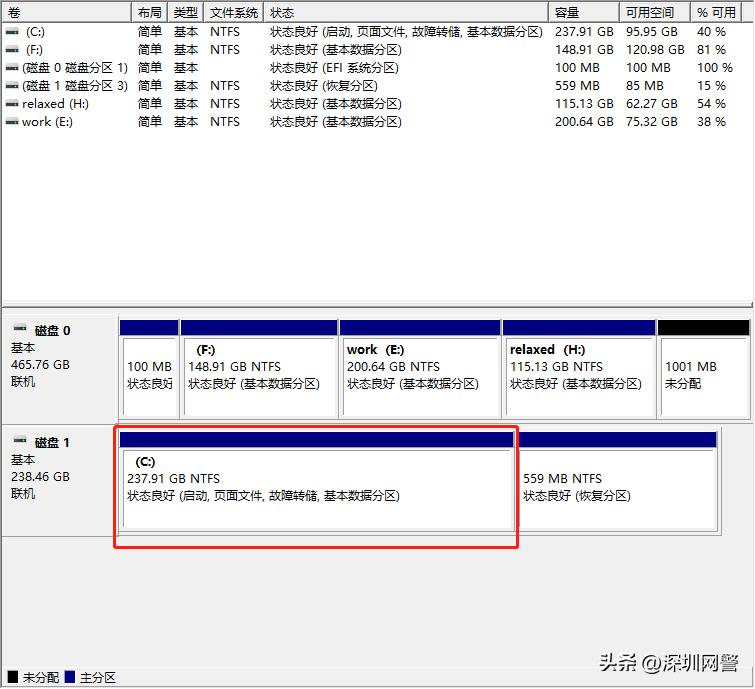Sort by the 状态 column header
Screen dimensions: 755x689
point(406,12)
